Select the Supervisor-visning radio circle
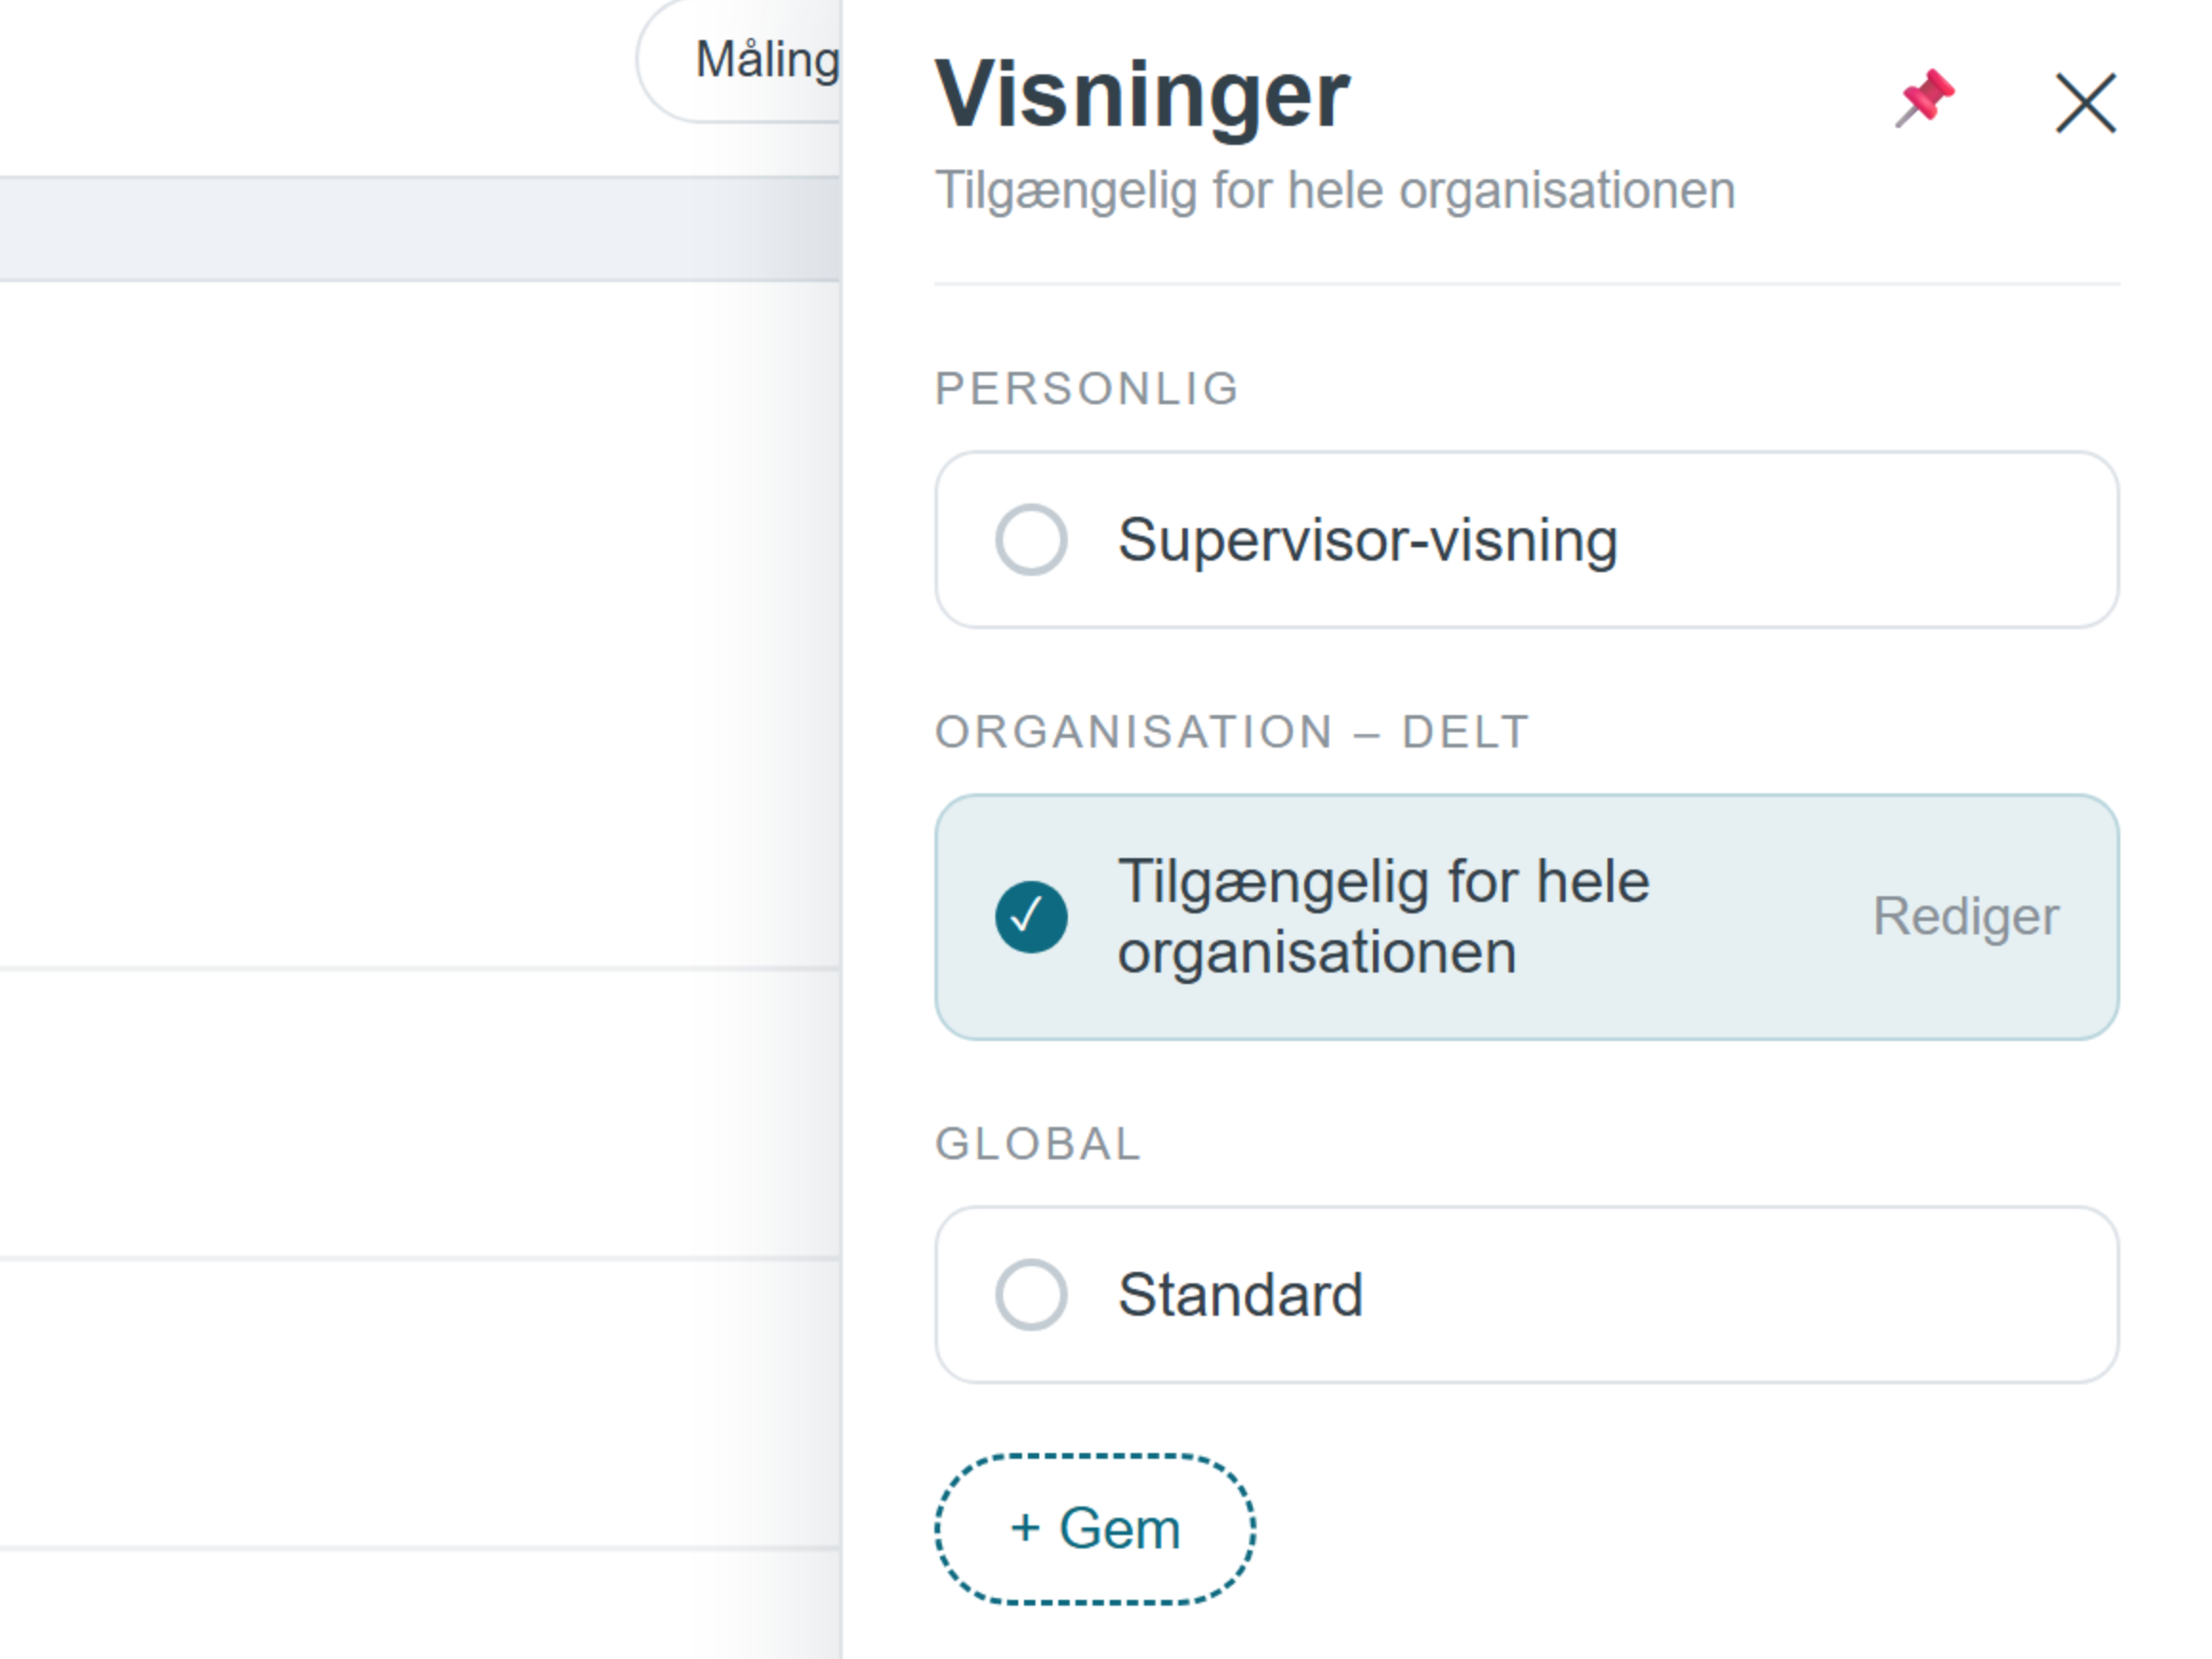Viewport: 2212px width, 1659px height. pos(1031,540)
